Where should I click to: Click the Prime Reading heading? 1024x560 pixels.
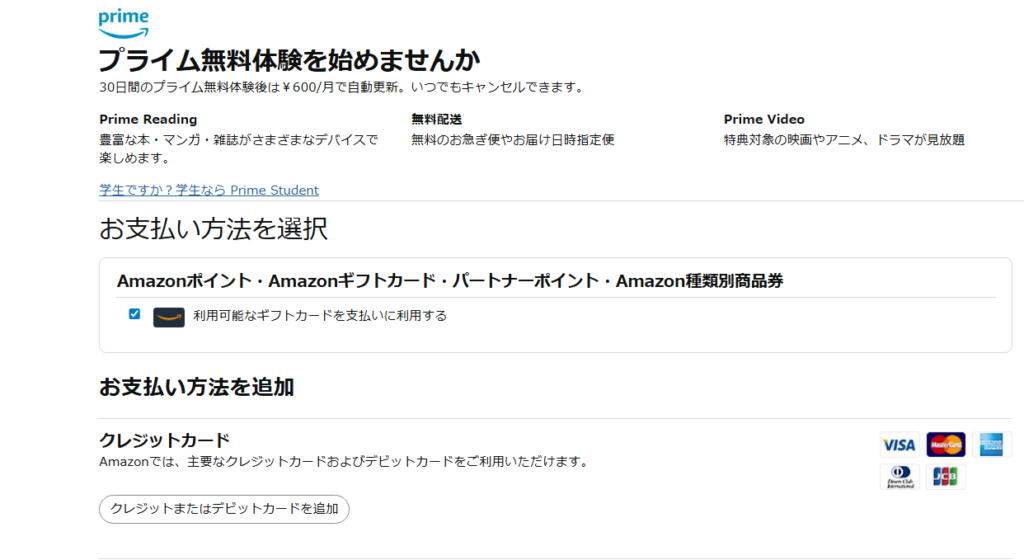[x=148, y=119]
